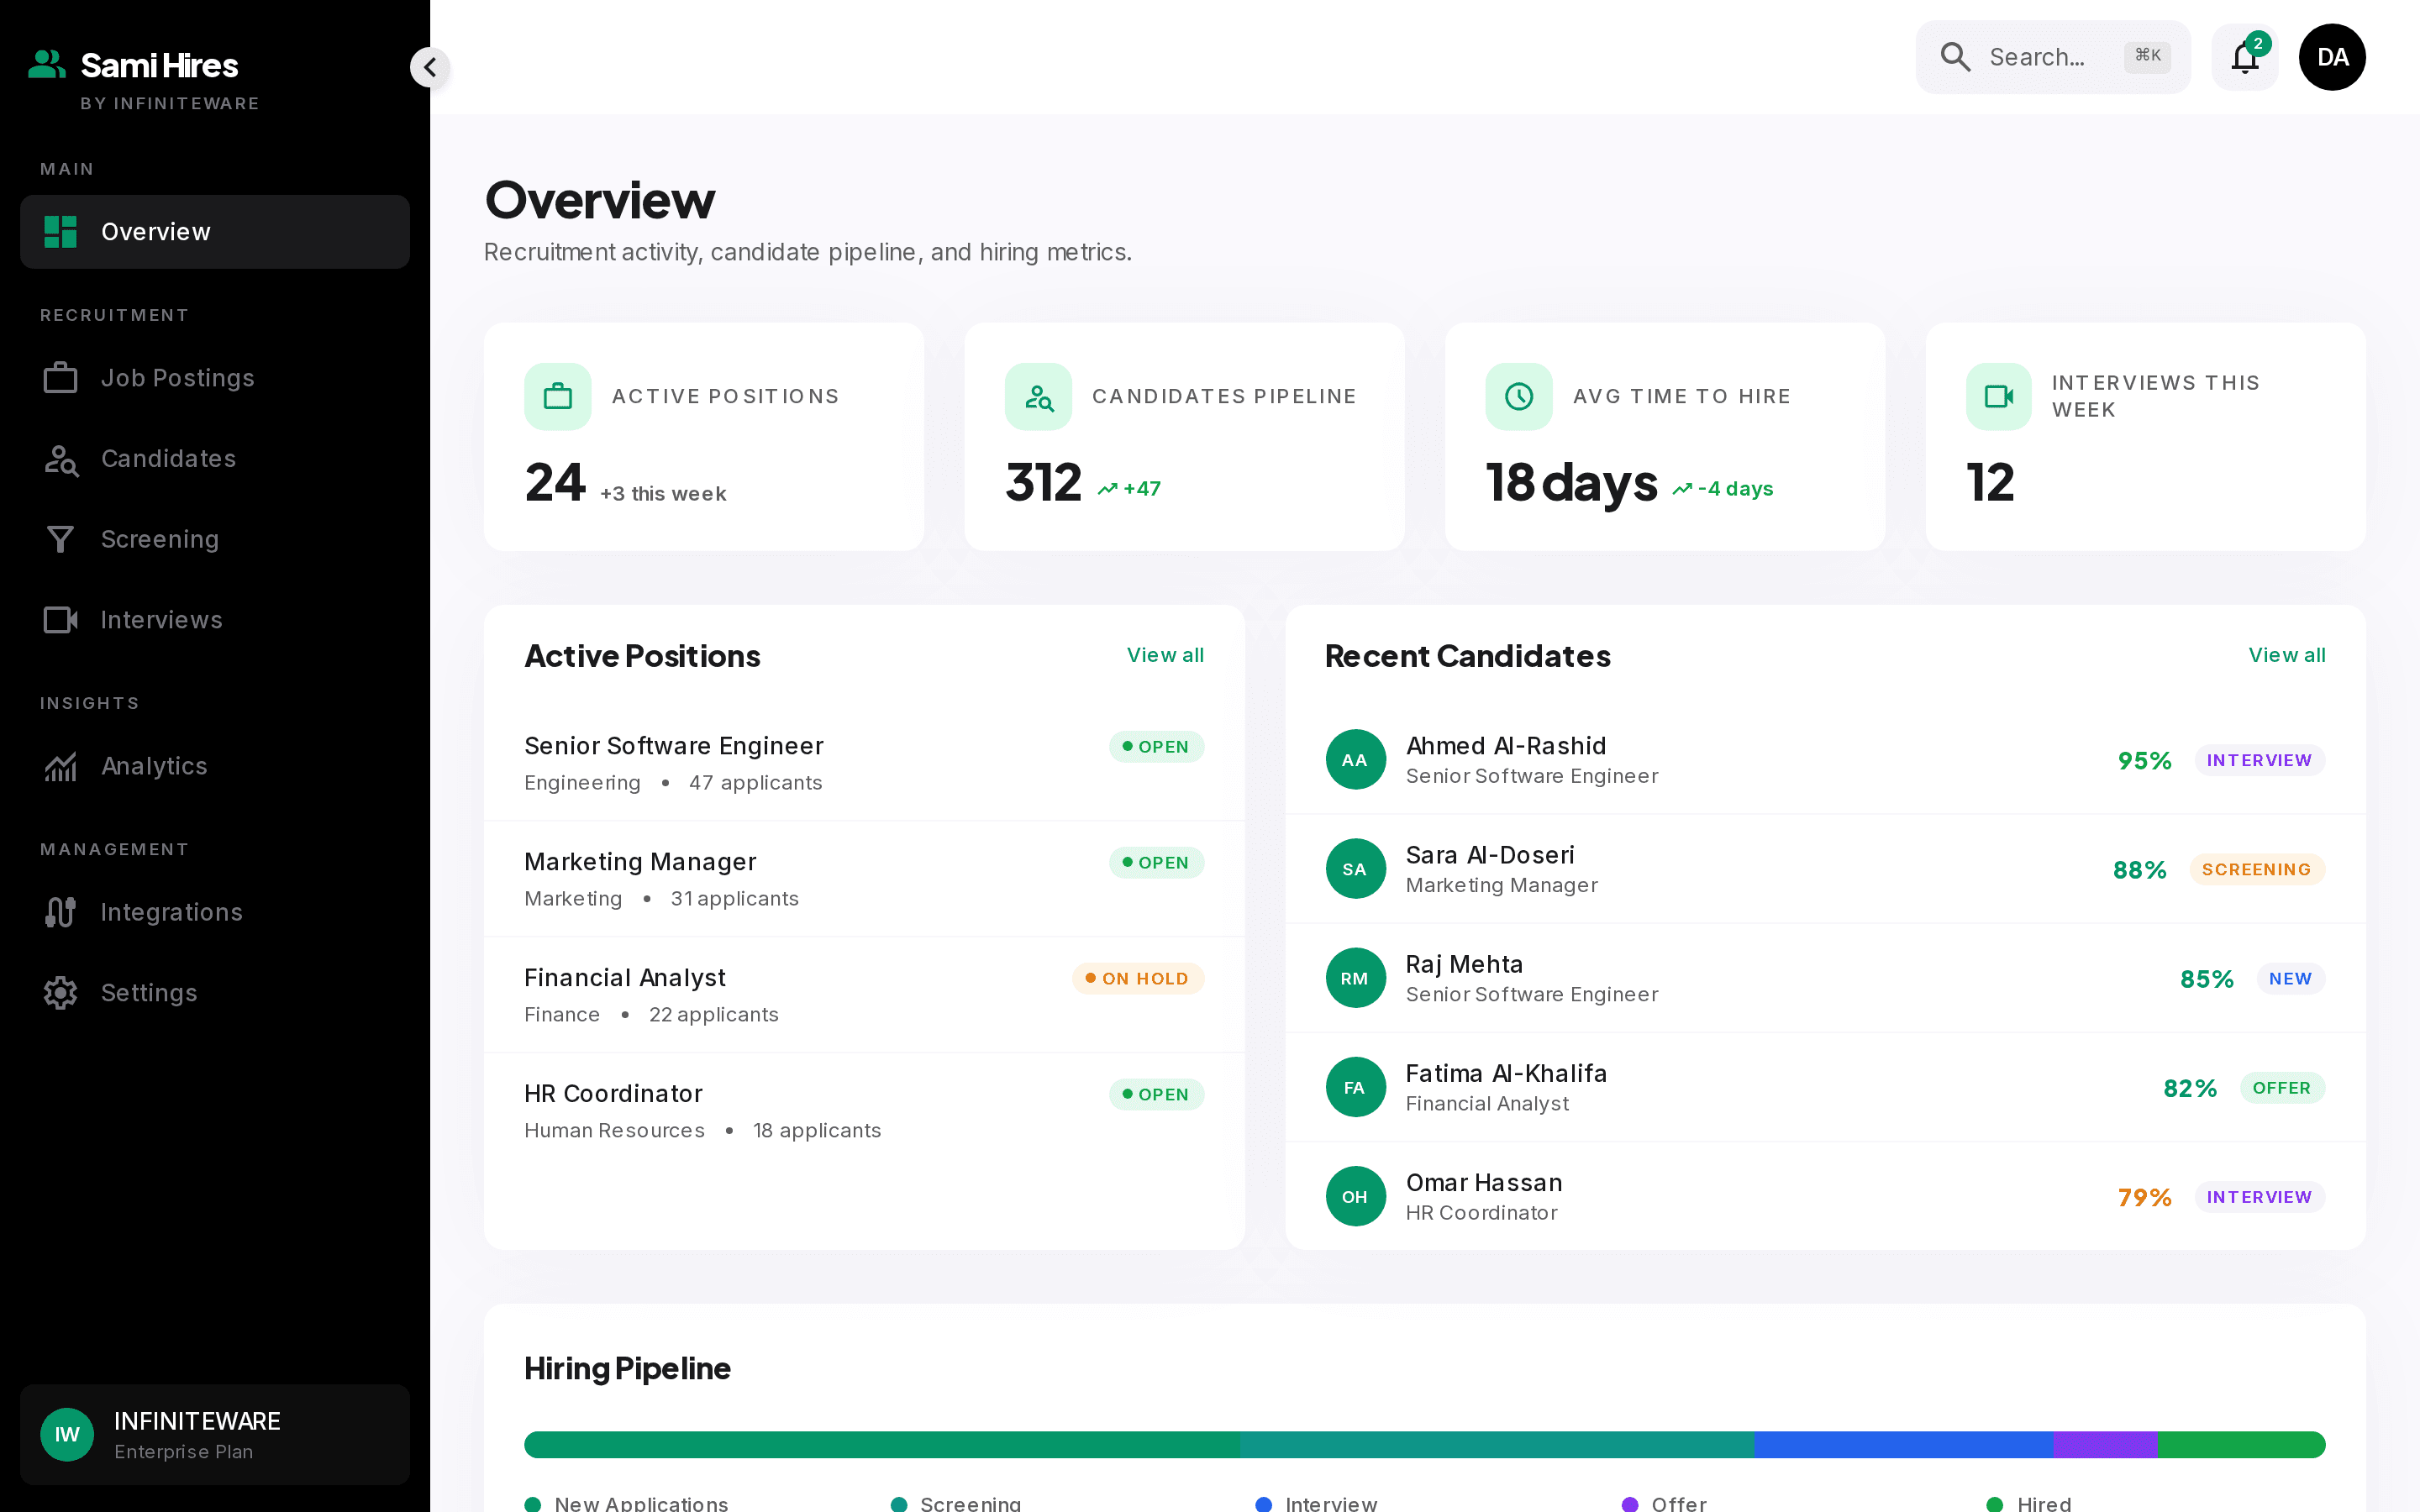
Task: Click the IW organization avatar
Action: pos(67,1434)
